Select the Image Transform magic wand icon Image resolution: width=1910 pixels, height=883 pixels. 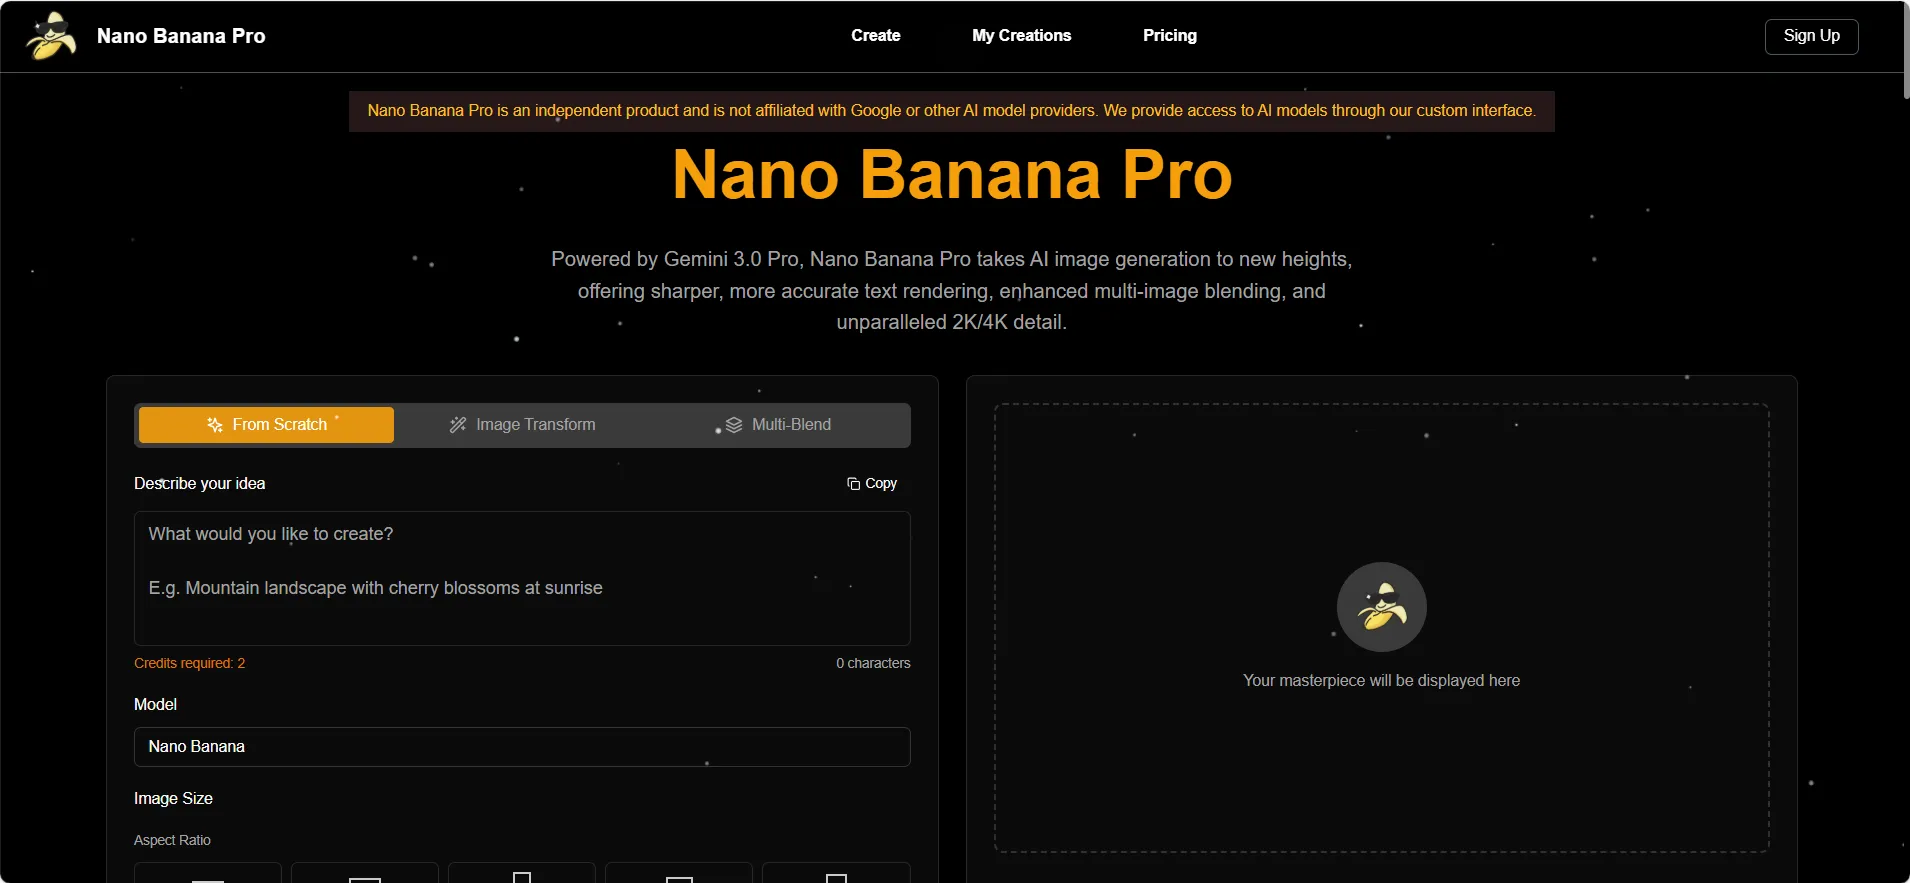(x=458, y=425)
